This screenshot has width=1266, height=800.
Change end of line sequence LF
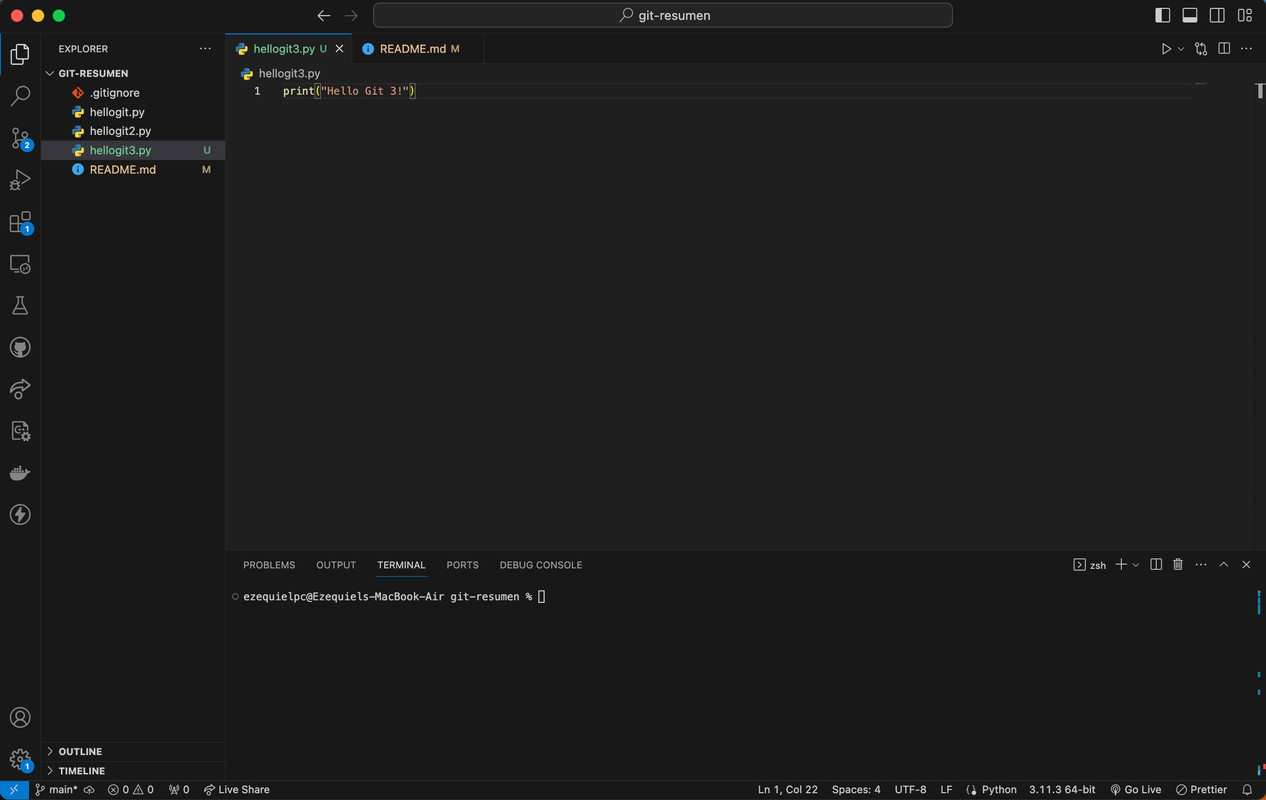946,789
